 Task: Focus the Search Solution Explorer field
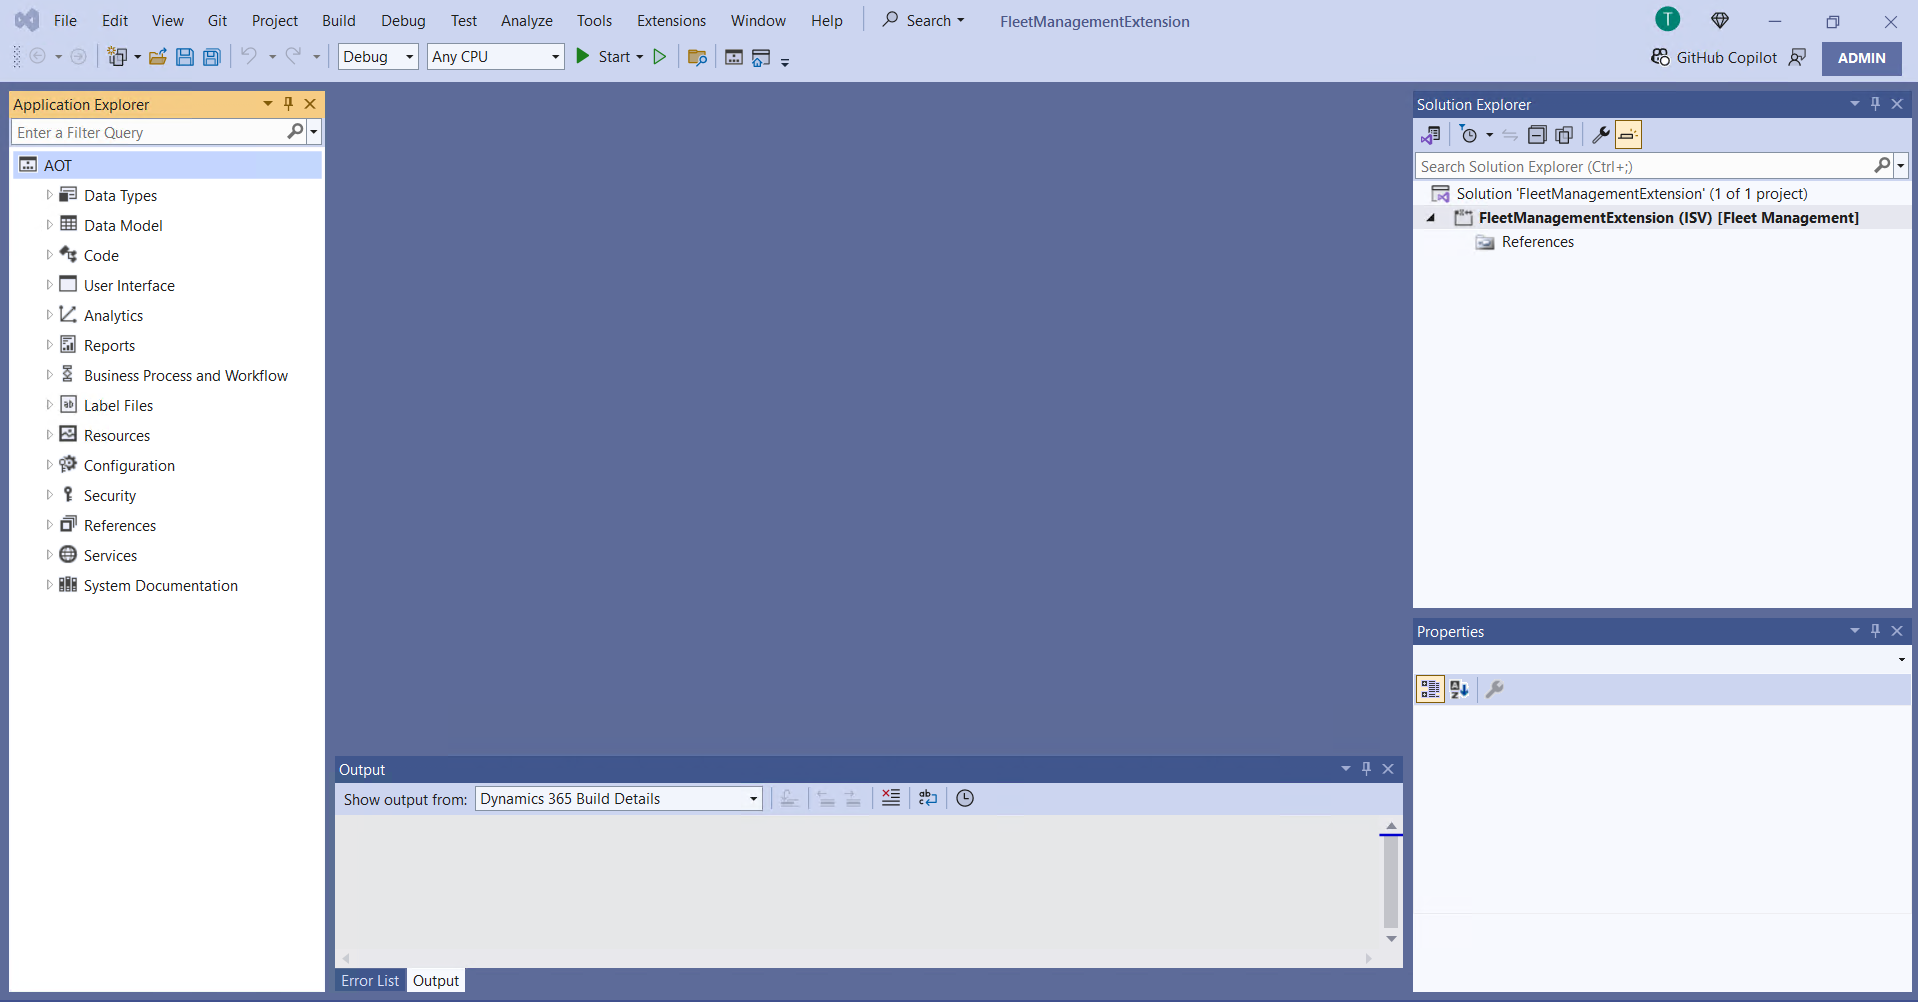point(1644,166)
